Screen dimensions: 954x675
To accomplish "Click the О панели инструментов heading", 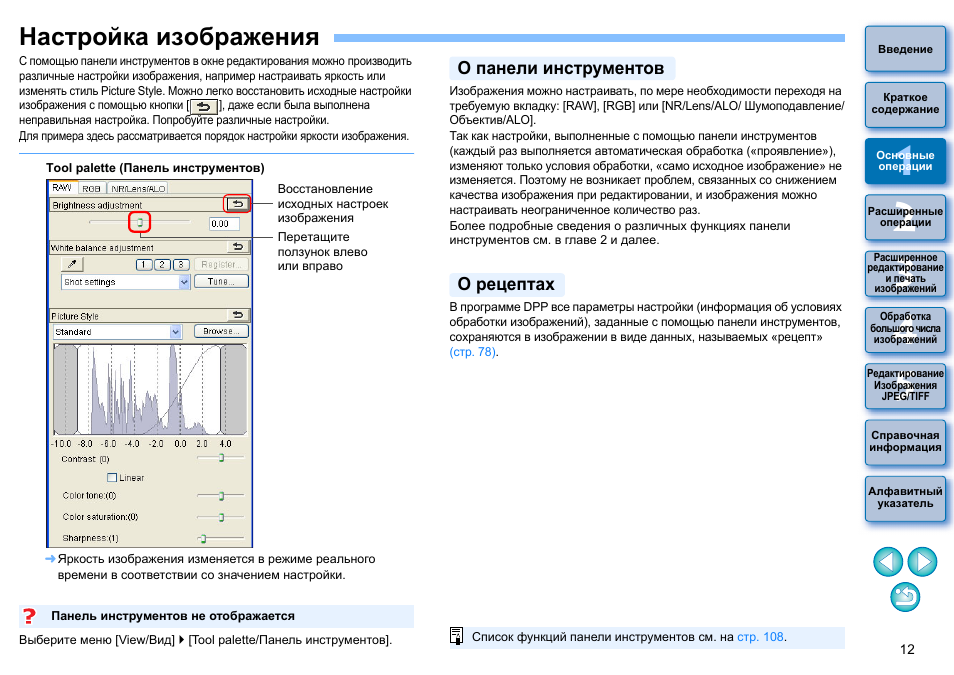I will point(560,68).
